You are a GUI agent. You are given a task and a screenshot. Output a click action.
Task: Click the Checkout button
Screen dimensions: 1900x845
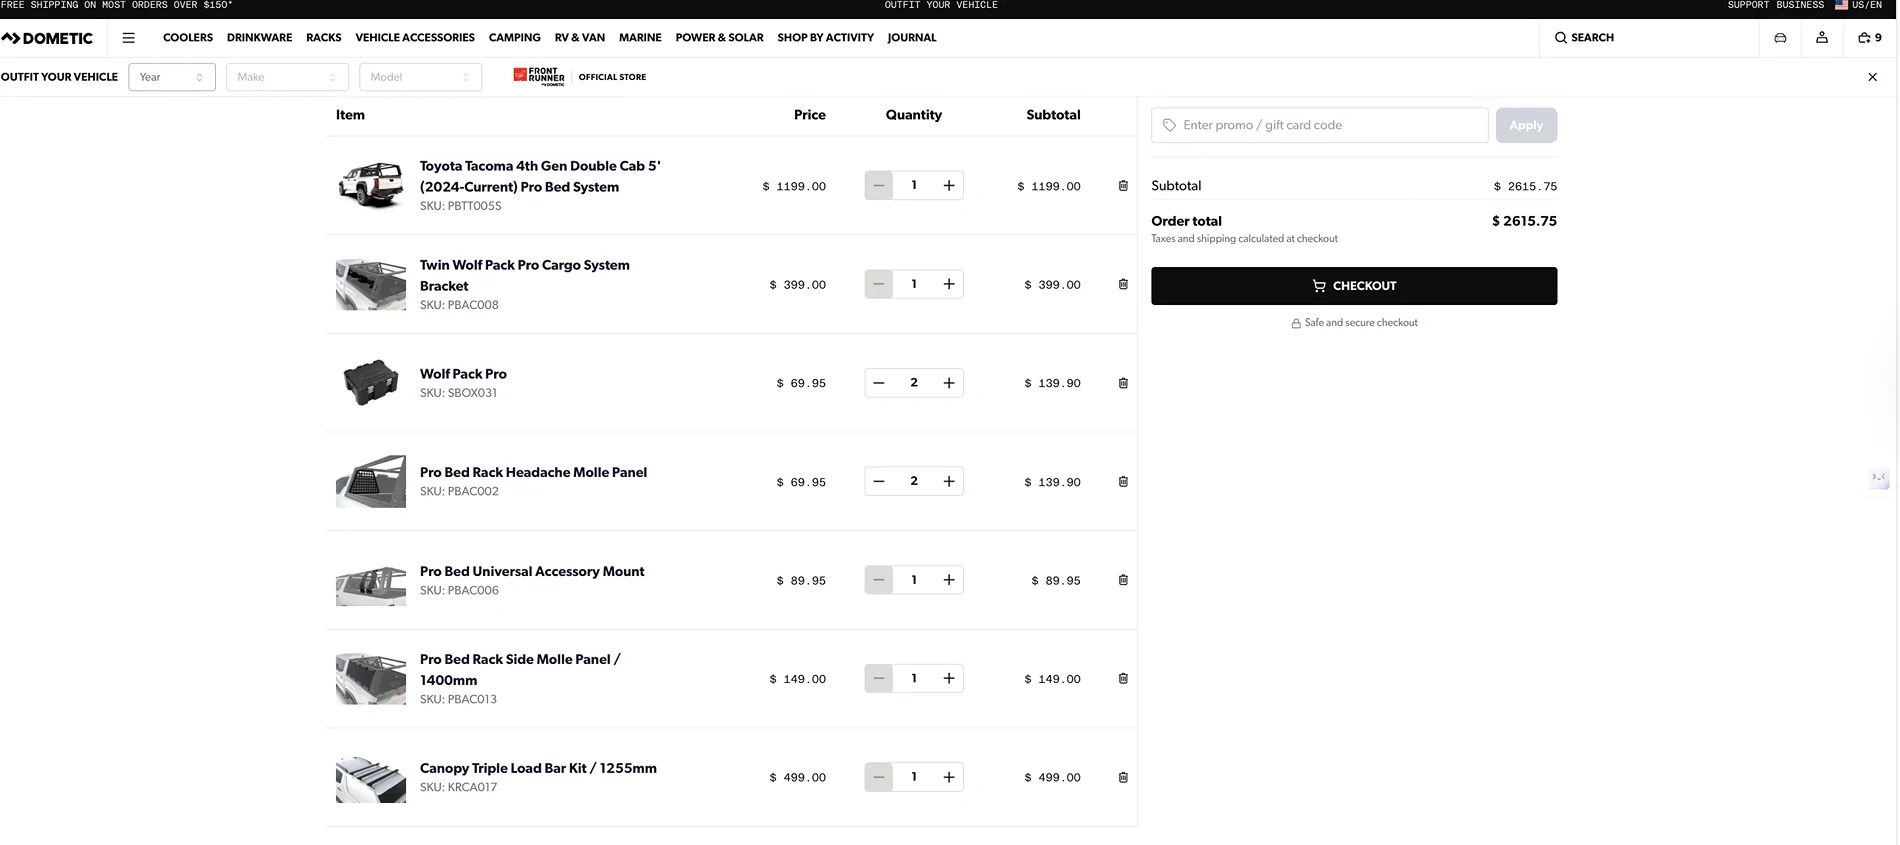(1354, 286)
